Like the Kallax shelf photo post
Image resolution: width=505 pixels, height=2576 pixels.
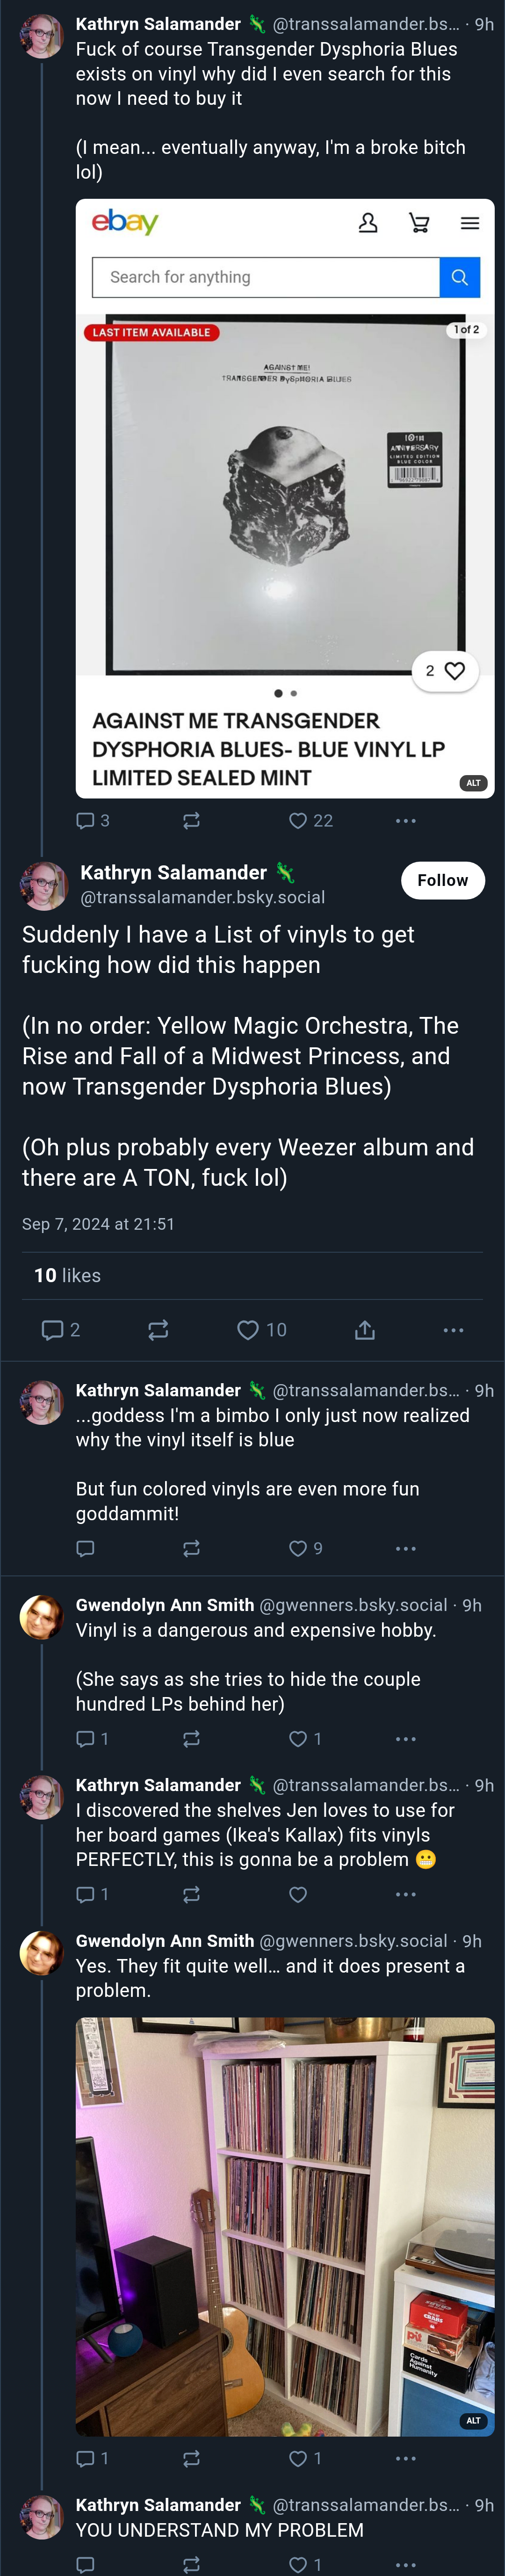[x=305, y=2458]
